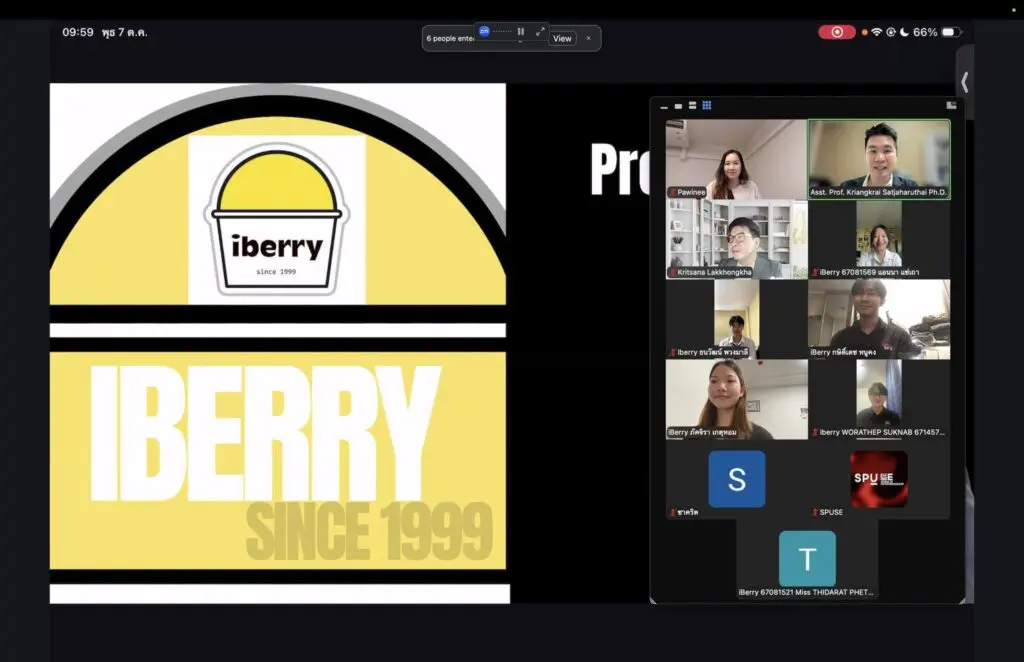Click the teal T avatar of THIDARAT
1024x662 pixels.
[807, 559]
